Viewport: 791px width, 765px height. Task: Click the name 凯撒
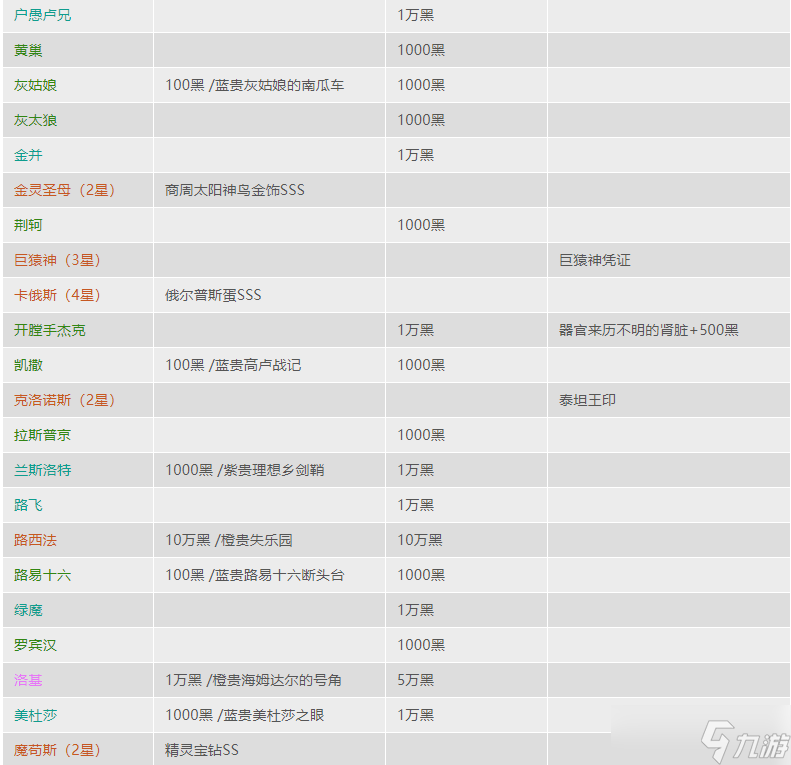(28, 365)
